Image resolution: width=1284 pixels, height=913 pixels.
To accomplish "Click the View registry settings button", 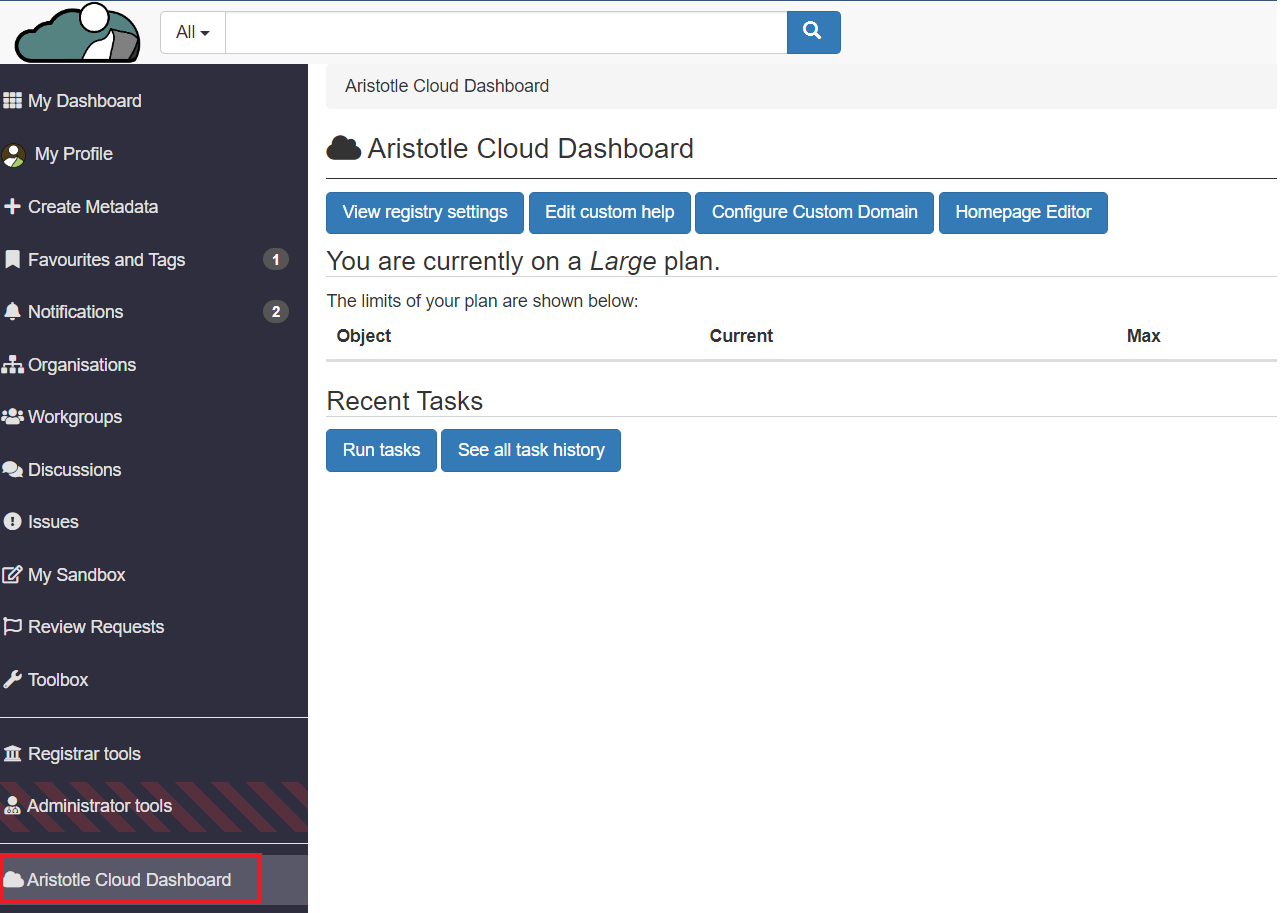I will point(425,213).
